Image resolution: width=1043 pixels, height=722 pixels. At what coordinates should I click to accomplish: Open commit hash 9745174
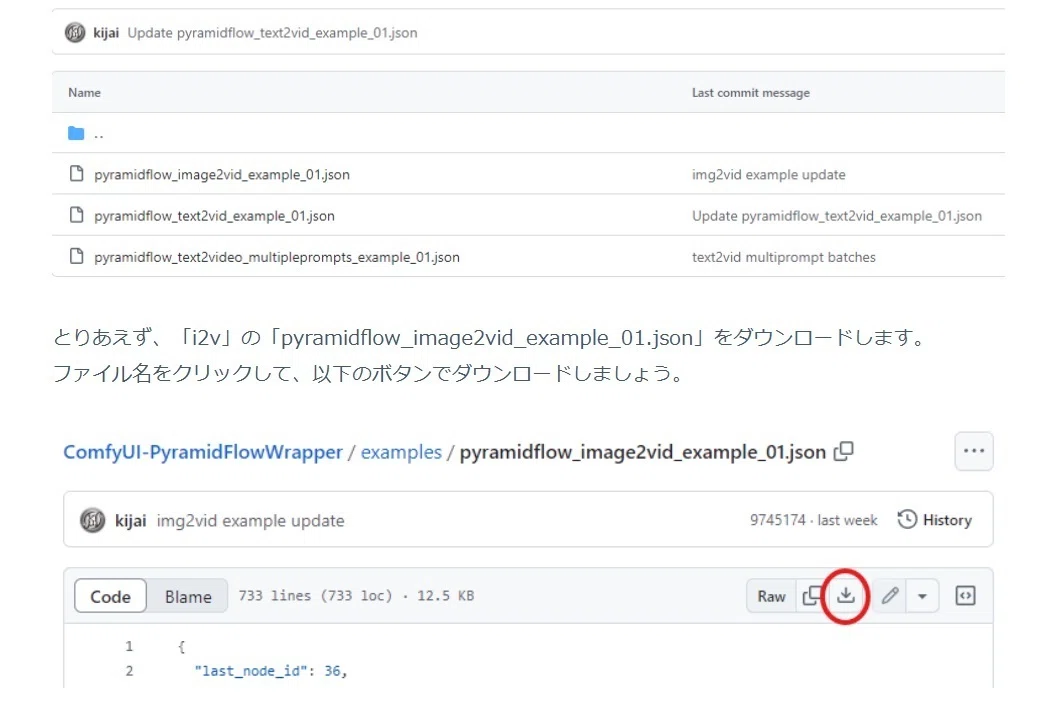click(778, 520)
